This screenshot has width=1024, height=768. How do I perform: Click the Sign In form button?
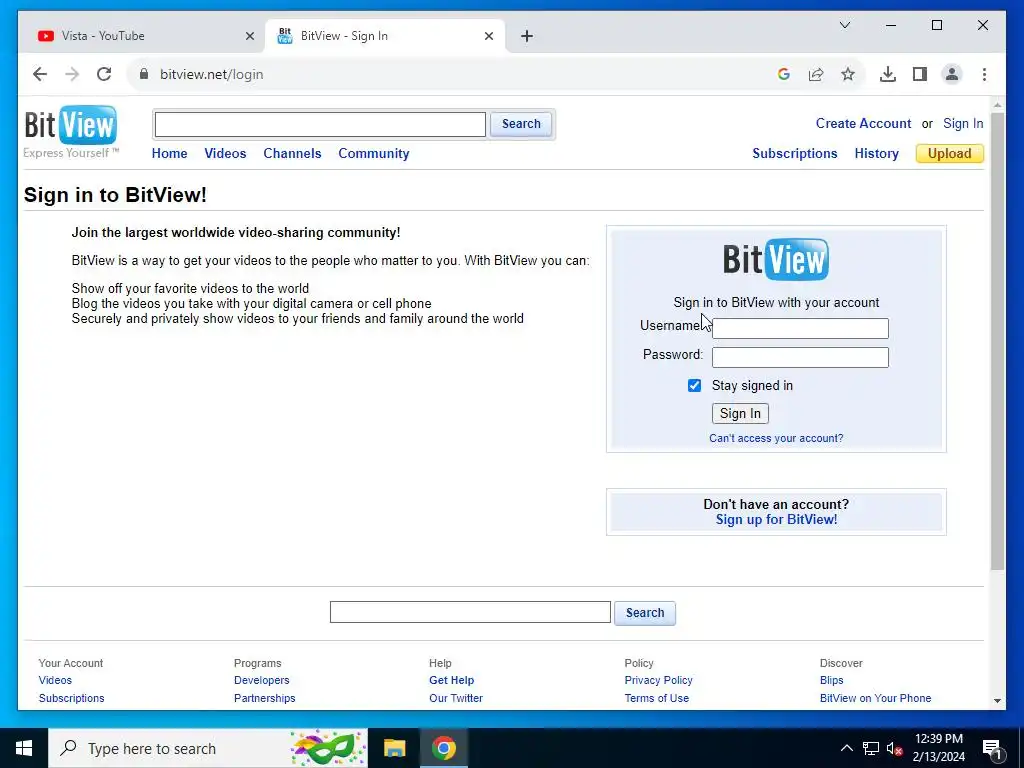coord(740,413)
